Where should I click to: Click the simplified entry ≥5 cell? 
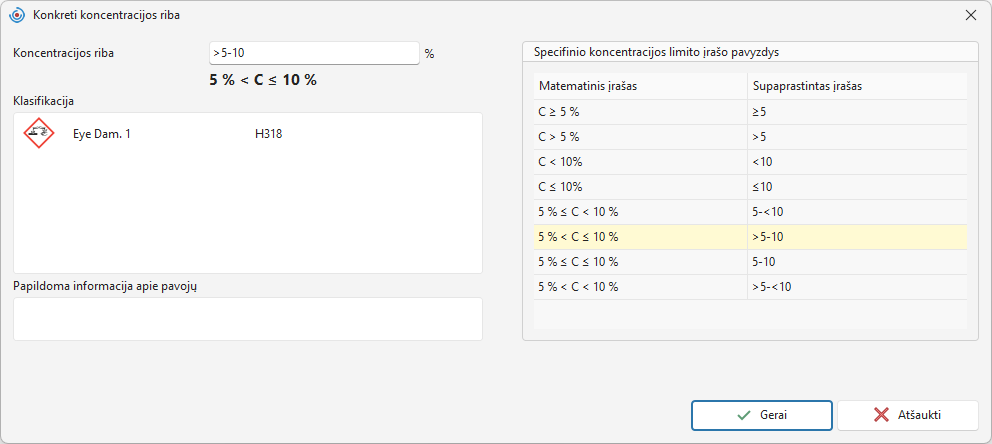pyautogui.click(x=857, y=111)
